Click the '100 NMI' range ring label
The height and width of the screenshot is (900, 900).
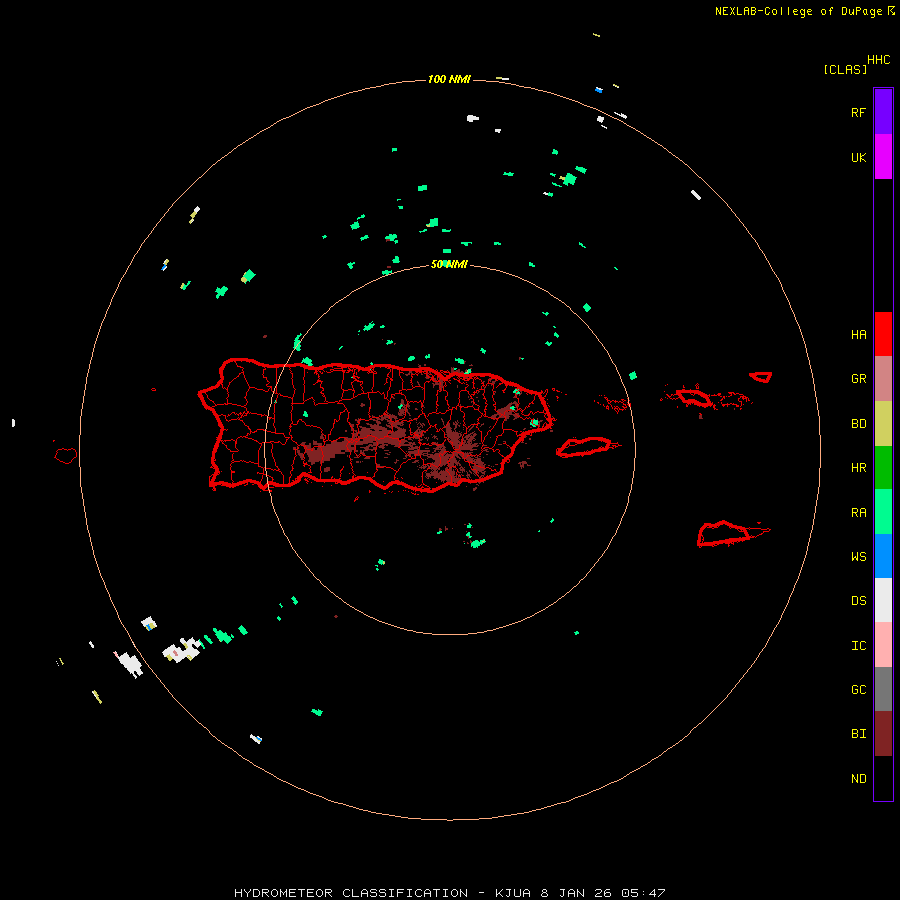[449, 79]
